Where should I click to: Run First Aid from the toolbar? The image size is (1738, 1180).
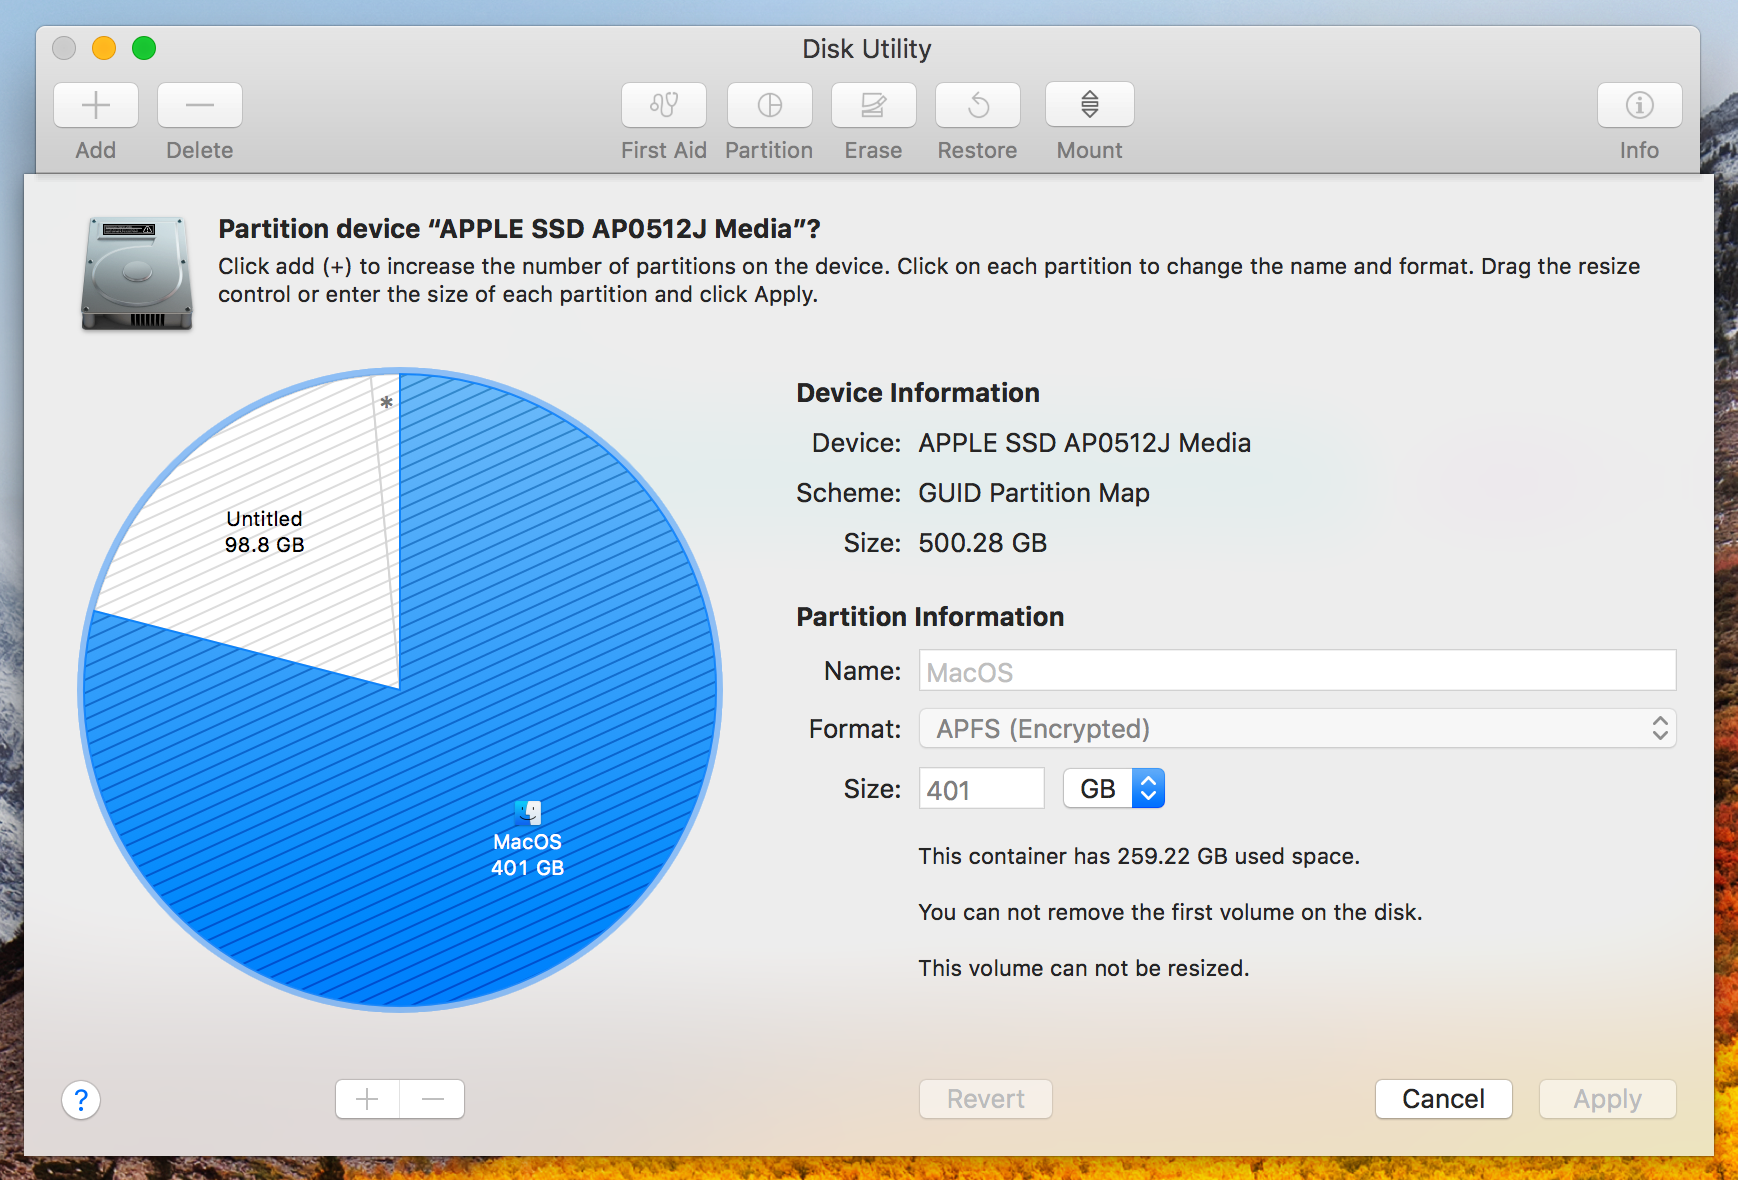coord(664,105)
